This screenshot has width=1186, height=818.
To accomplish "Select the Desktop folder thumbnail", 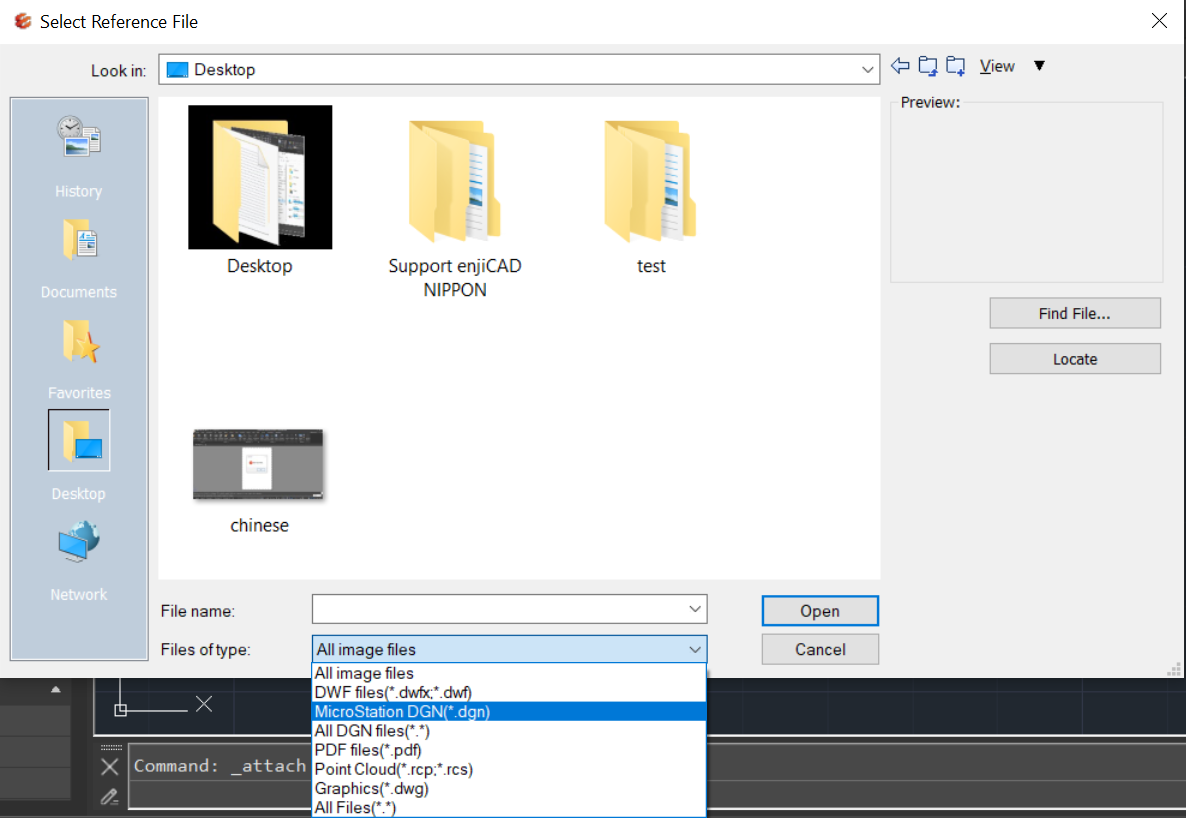I will click(259, 191).
